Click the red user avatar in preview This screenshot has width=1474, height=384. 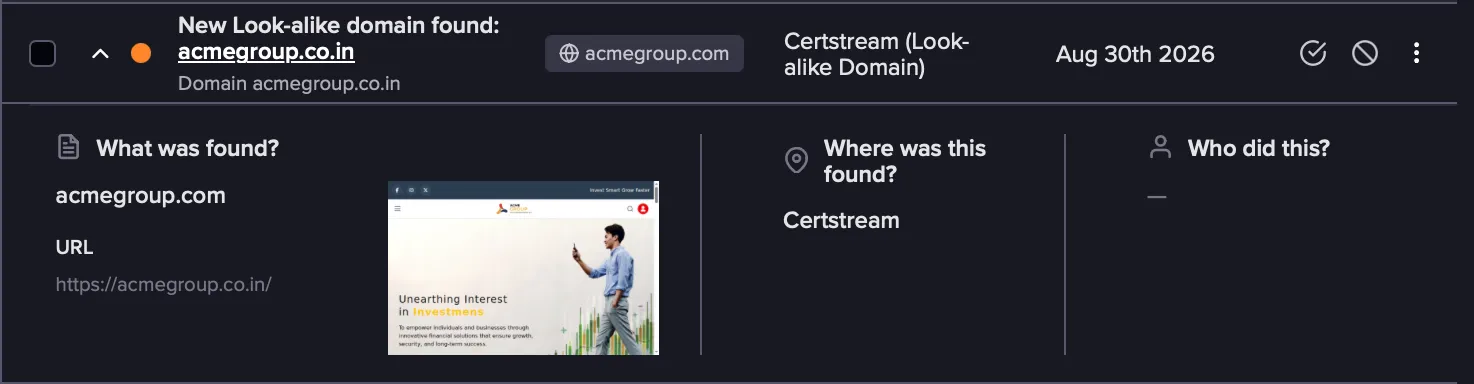pyautogui.click(x=643, y=209)
